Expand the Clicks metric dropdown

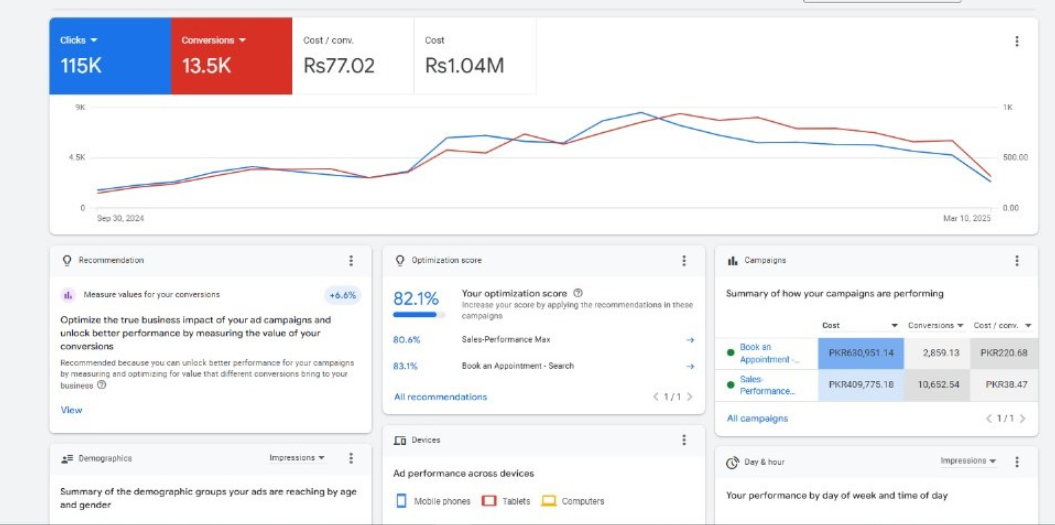click(94, 41)
